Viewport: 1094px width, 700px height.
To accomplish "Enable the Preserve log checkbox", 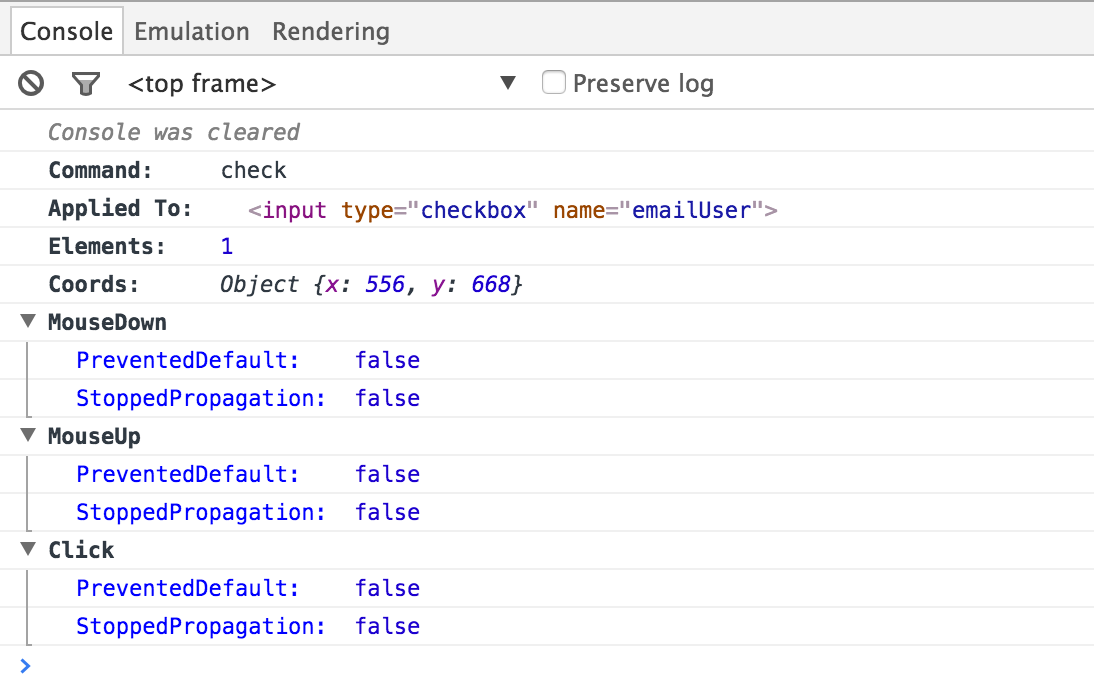I will pos(554,83).
